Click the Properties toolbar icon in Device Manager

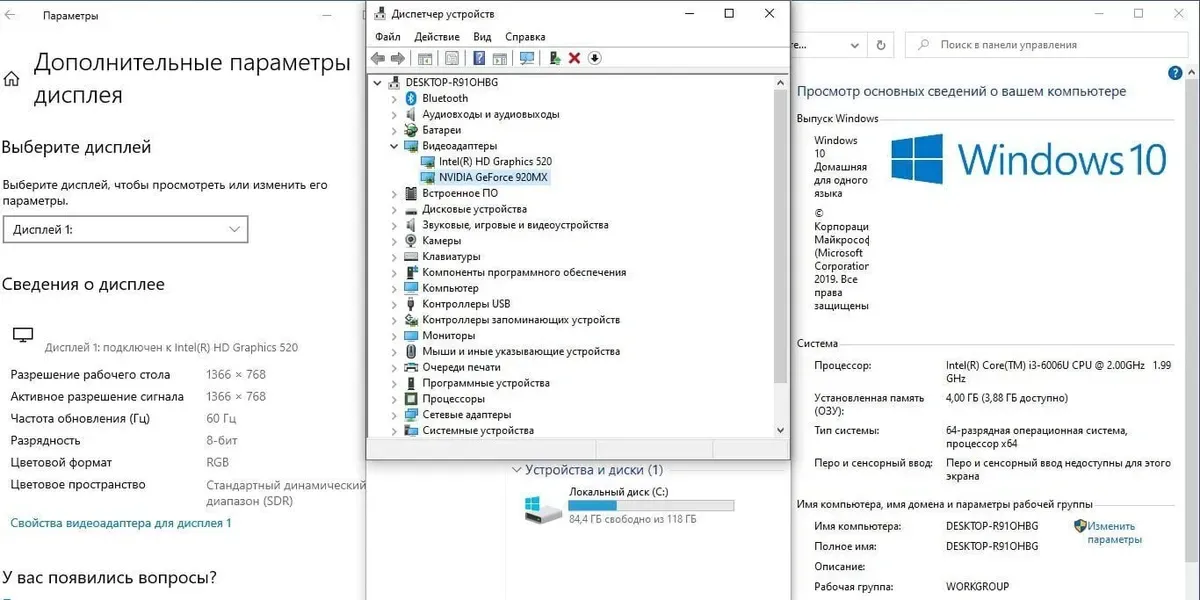(x=452, y=58)
